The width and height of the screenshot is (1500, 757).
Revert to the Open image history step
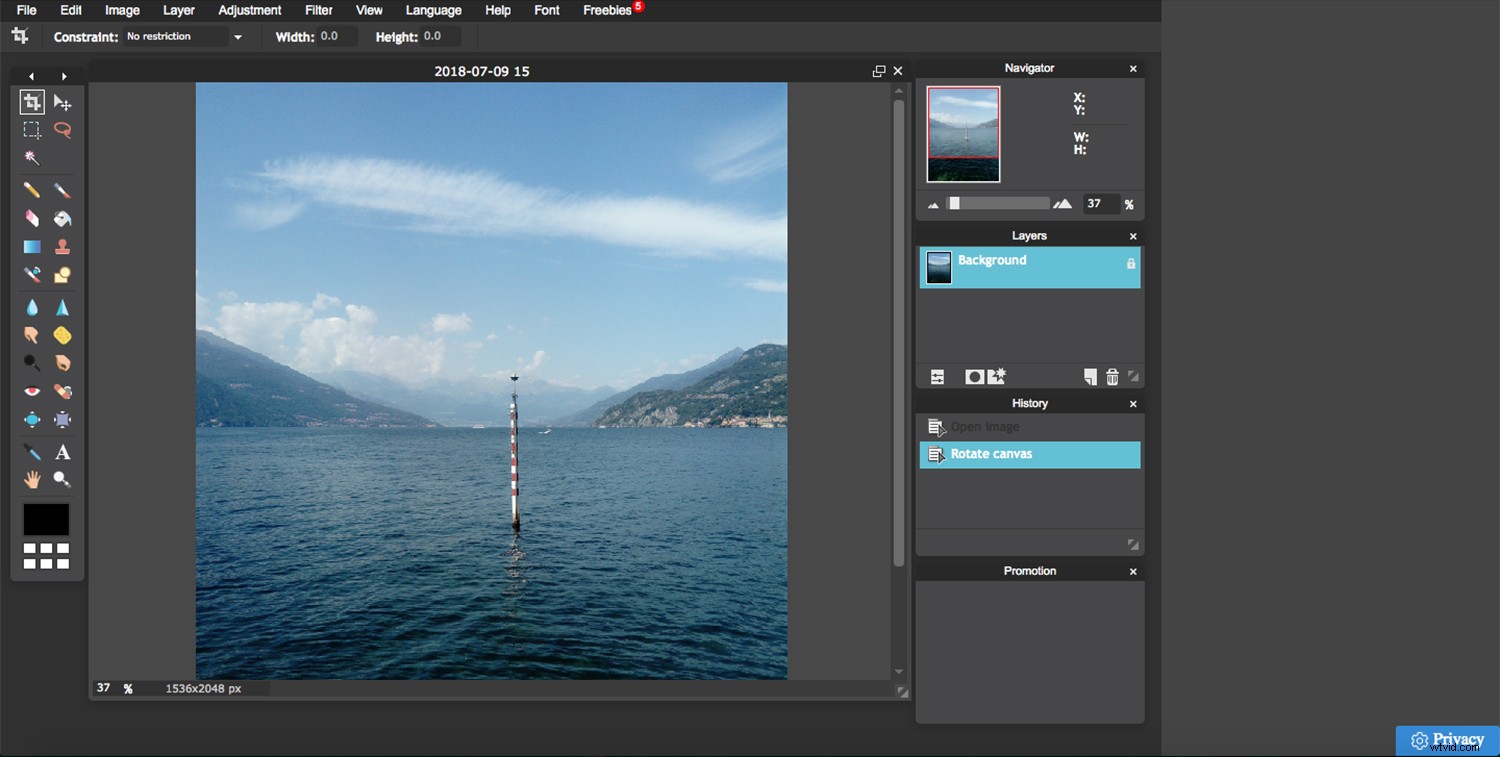[985, 426]
